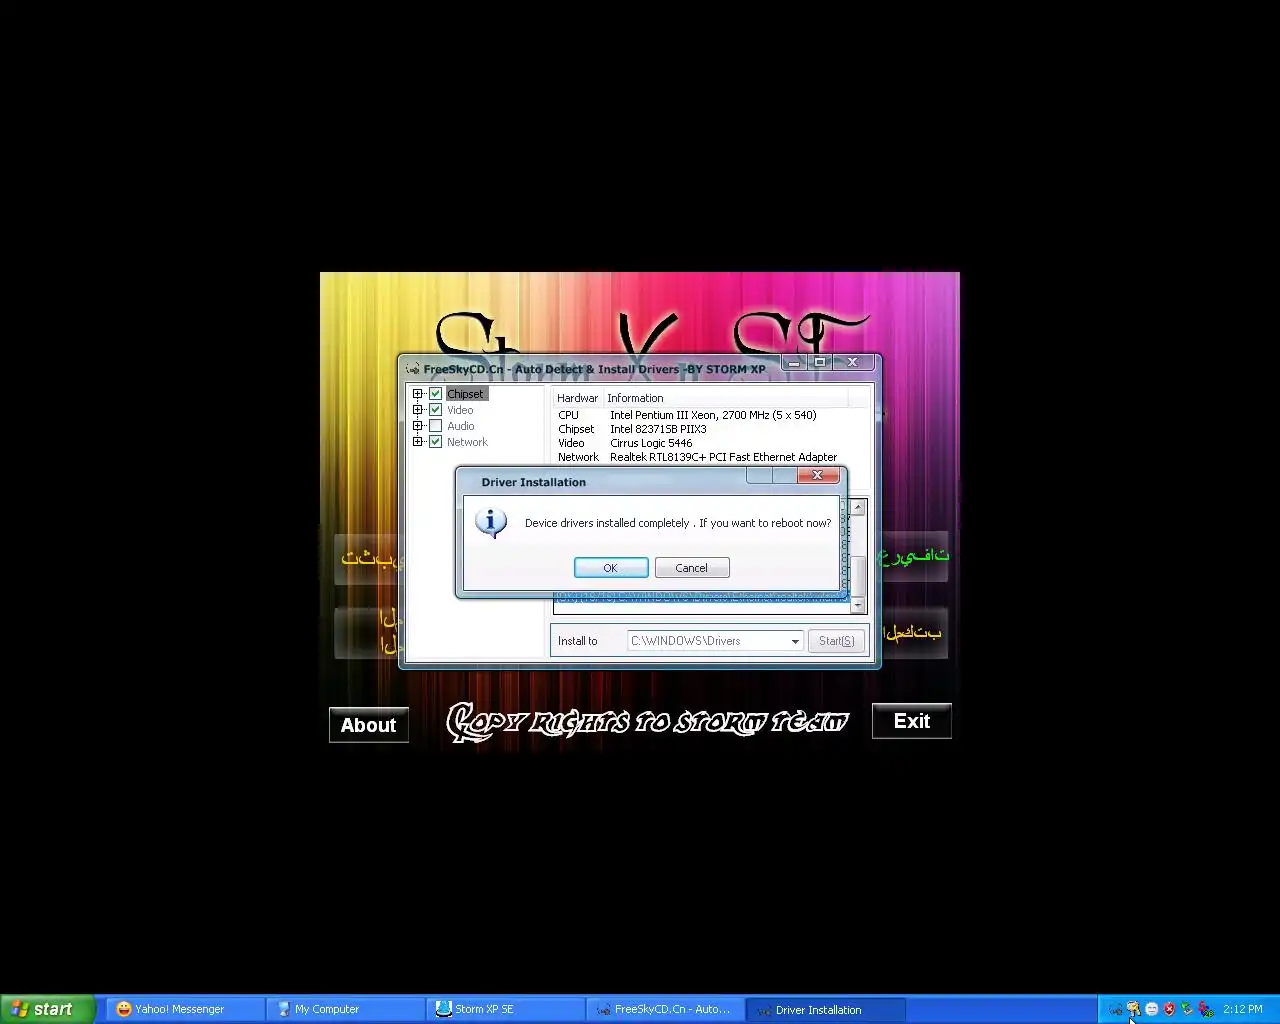Click the FreeSkyCD title bar icon
Viewport: 1280px width, 1024px height.
coord(412,369)
